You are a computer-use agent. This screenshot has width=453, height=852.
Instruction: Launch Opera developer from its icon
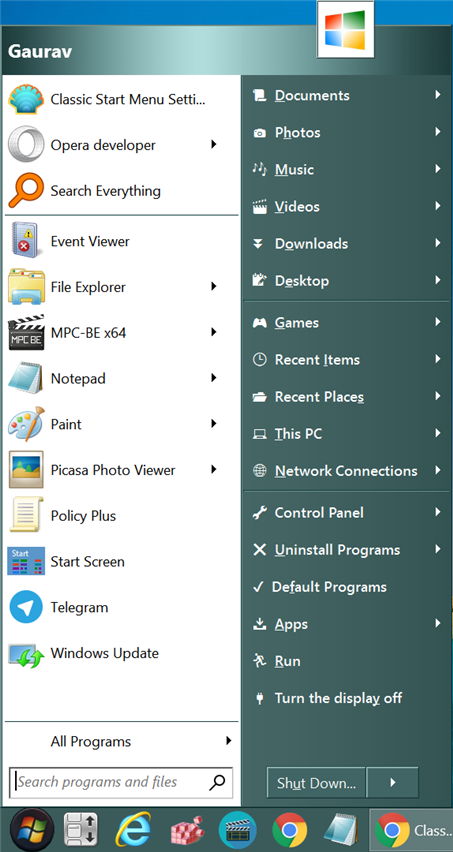26,145
